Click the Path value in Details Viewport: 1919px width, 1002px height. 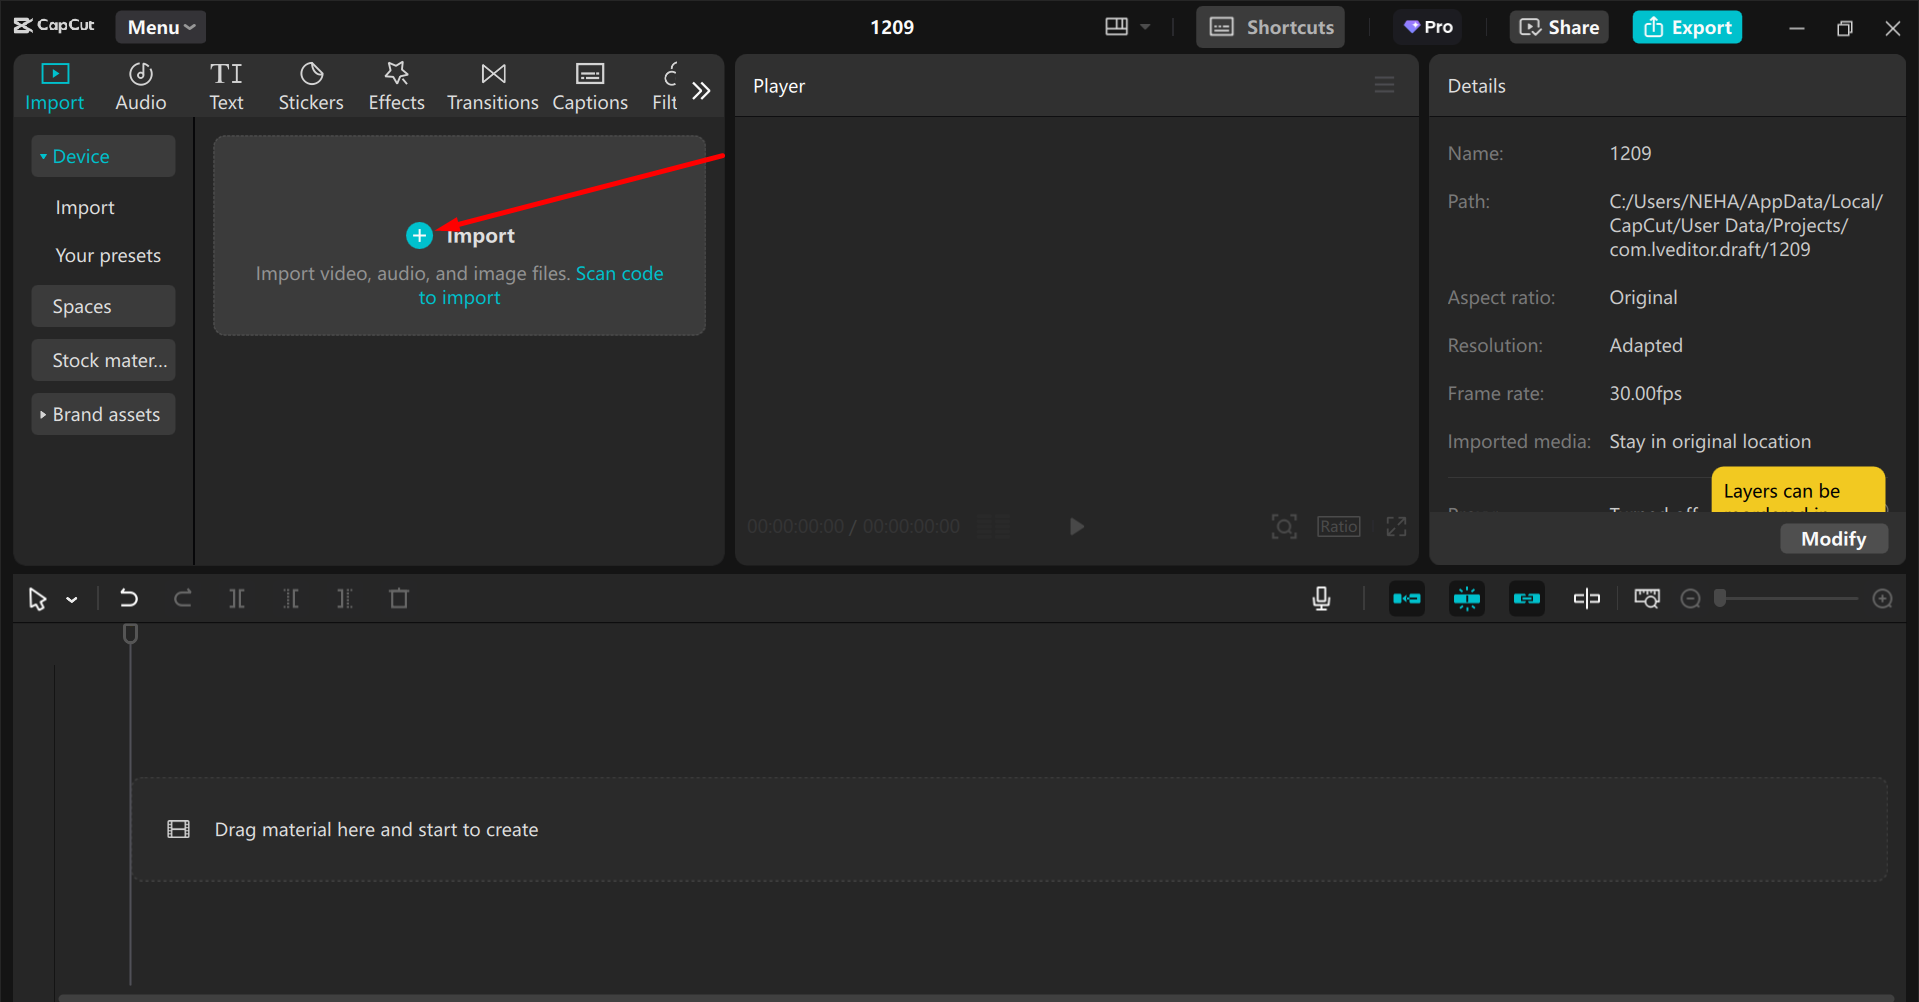[x=1746, y=225]
